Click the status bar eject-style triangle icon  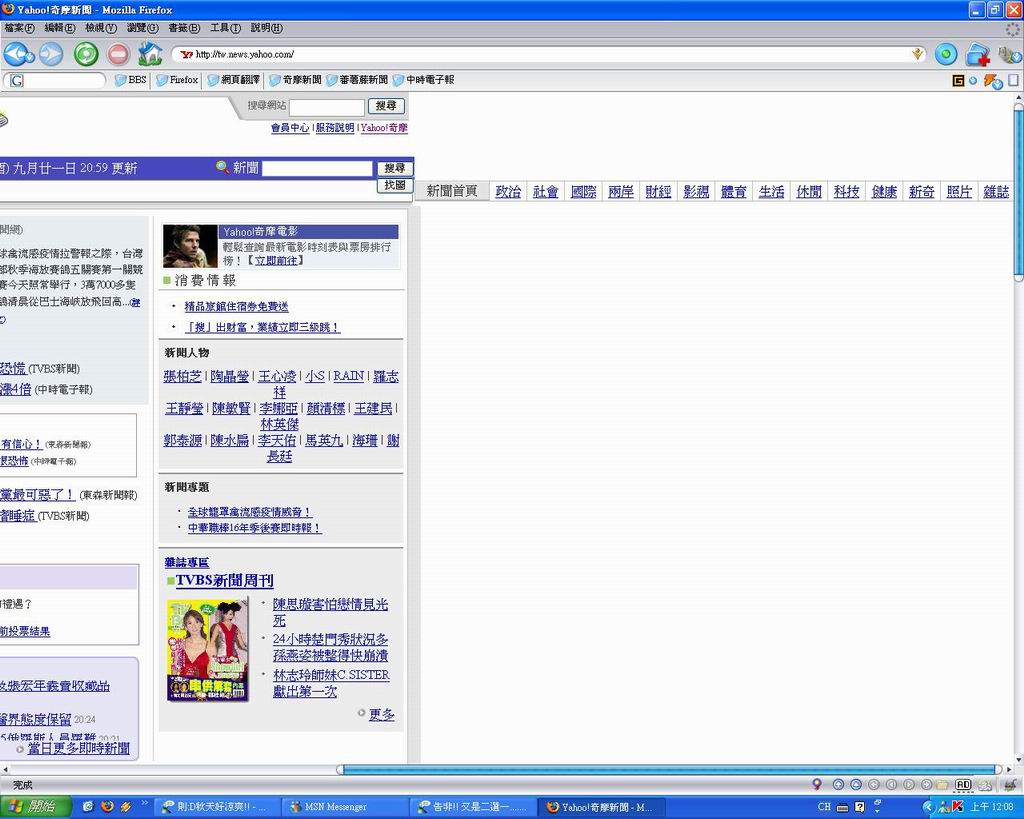tap(856, 784)
